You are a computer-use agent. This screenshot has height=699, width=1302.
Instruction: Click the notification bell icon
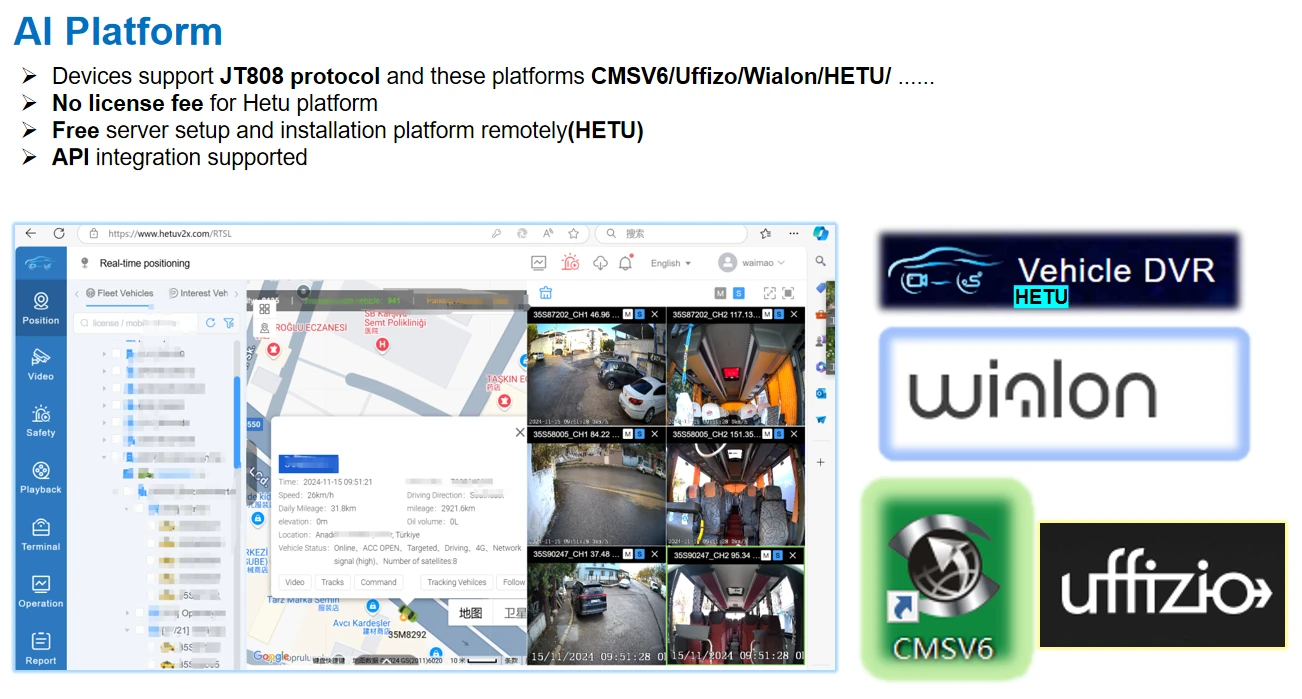pos(626,263)
